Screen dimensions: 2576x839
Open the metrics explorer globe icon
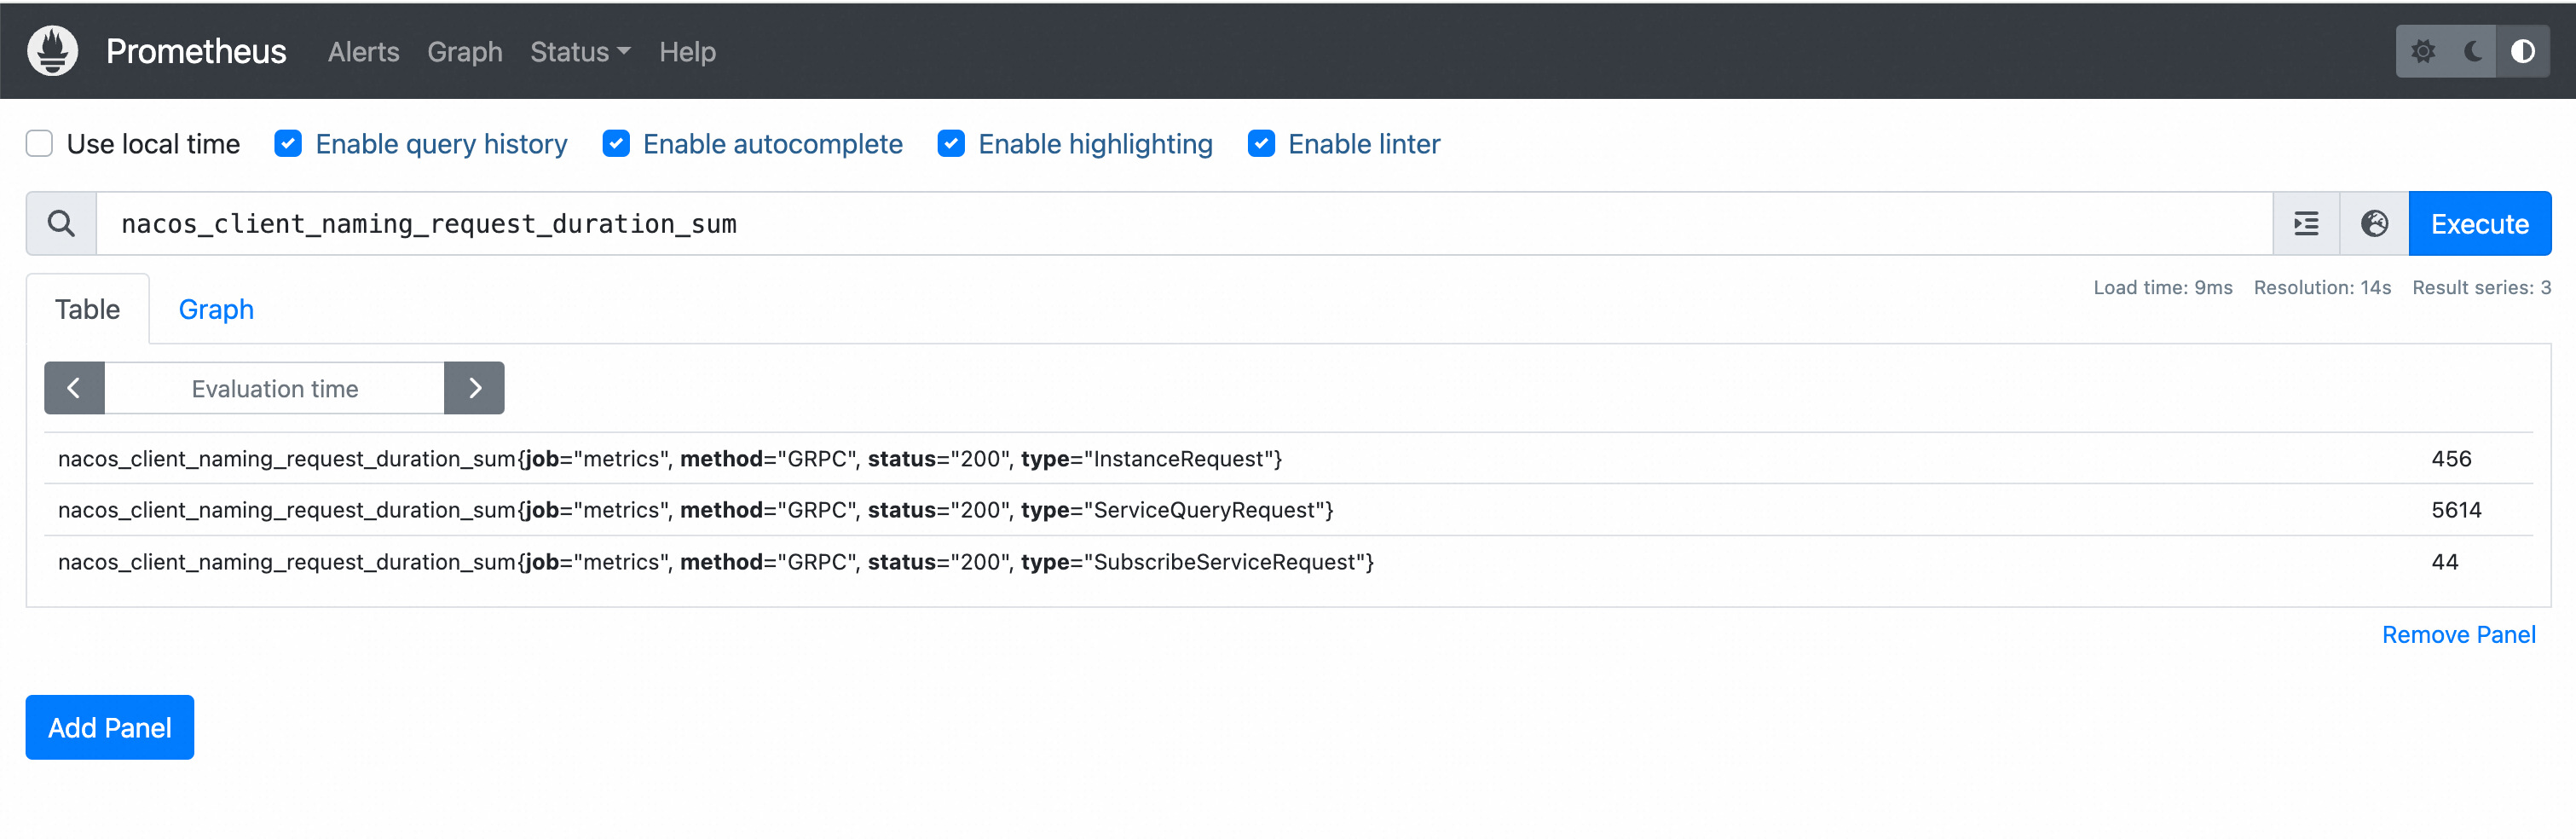pos(2375,224)
